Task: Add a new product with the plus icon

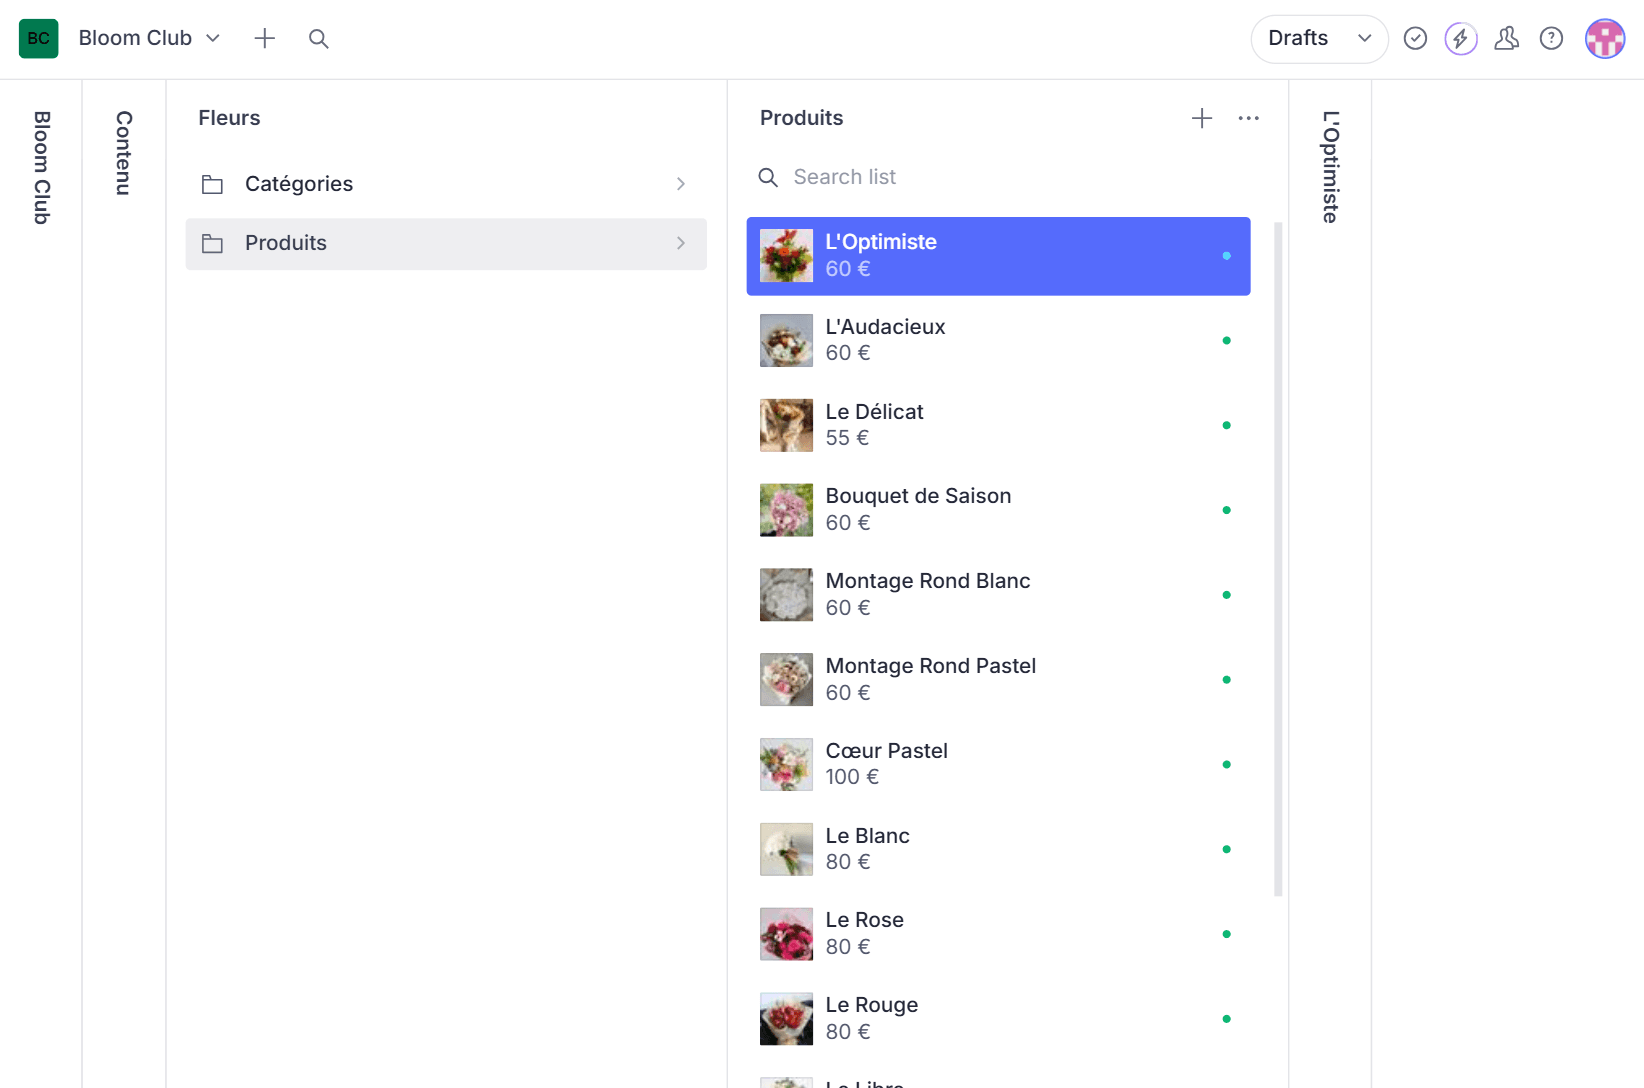Action: pos(1201,118)
